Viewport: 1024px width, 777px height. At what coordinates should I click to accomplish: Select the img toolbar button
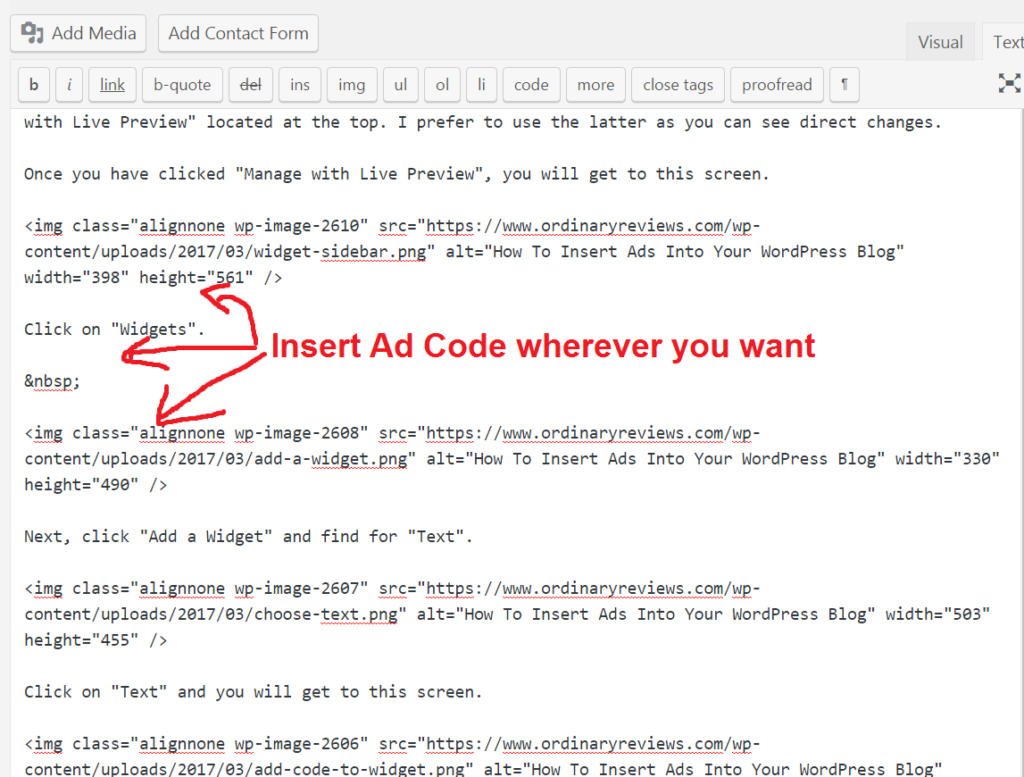[x=352, y=85]
